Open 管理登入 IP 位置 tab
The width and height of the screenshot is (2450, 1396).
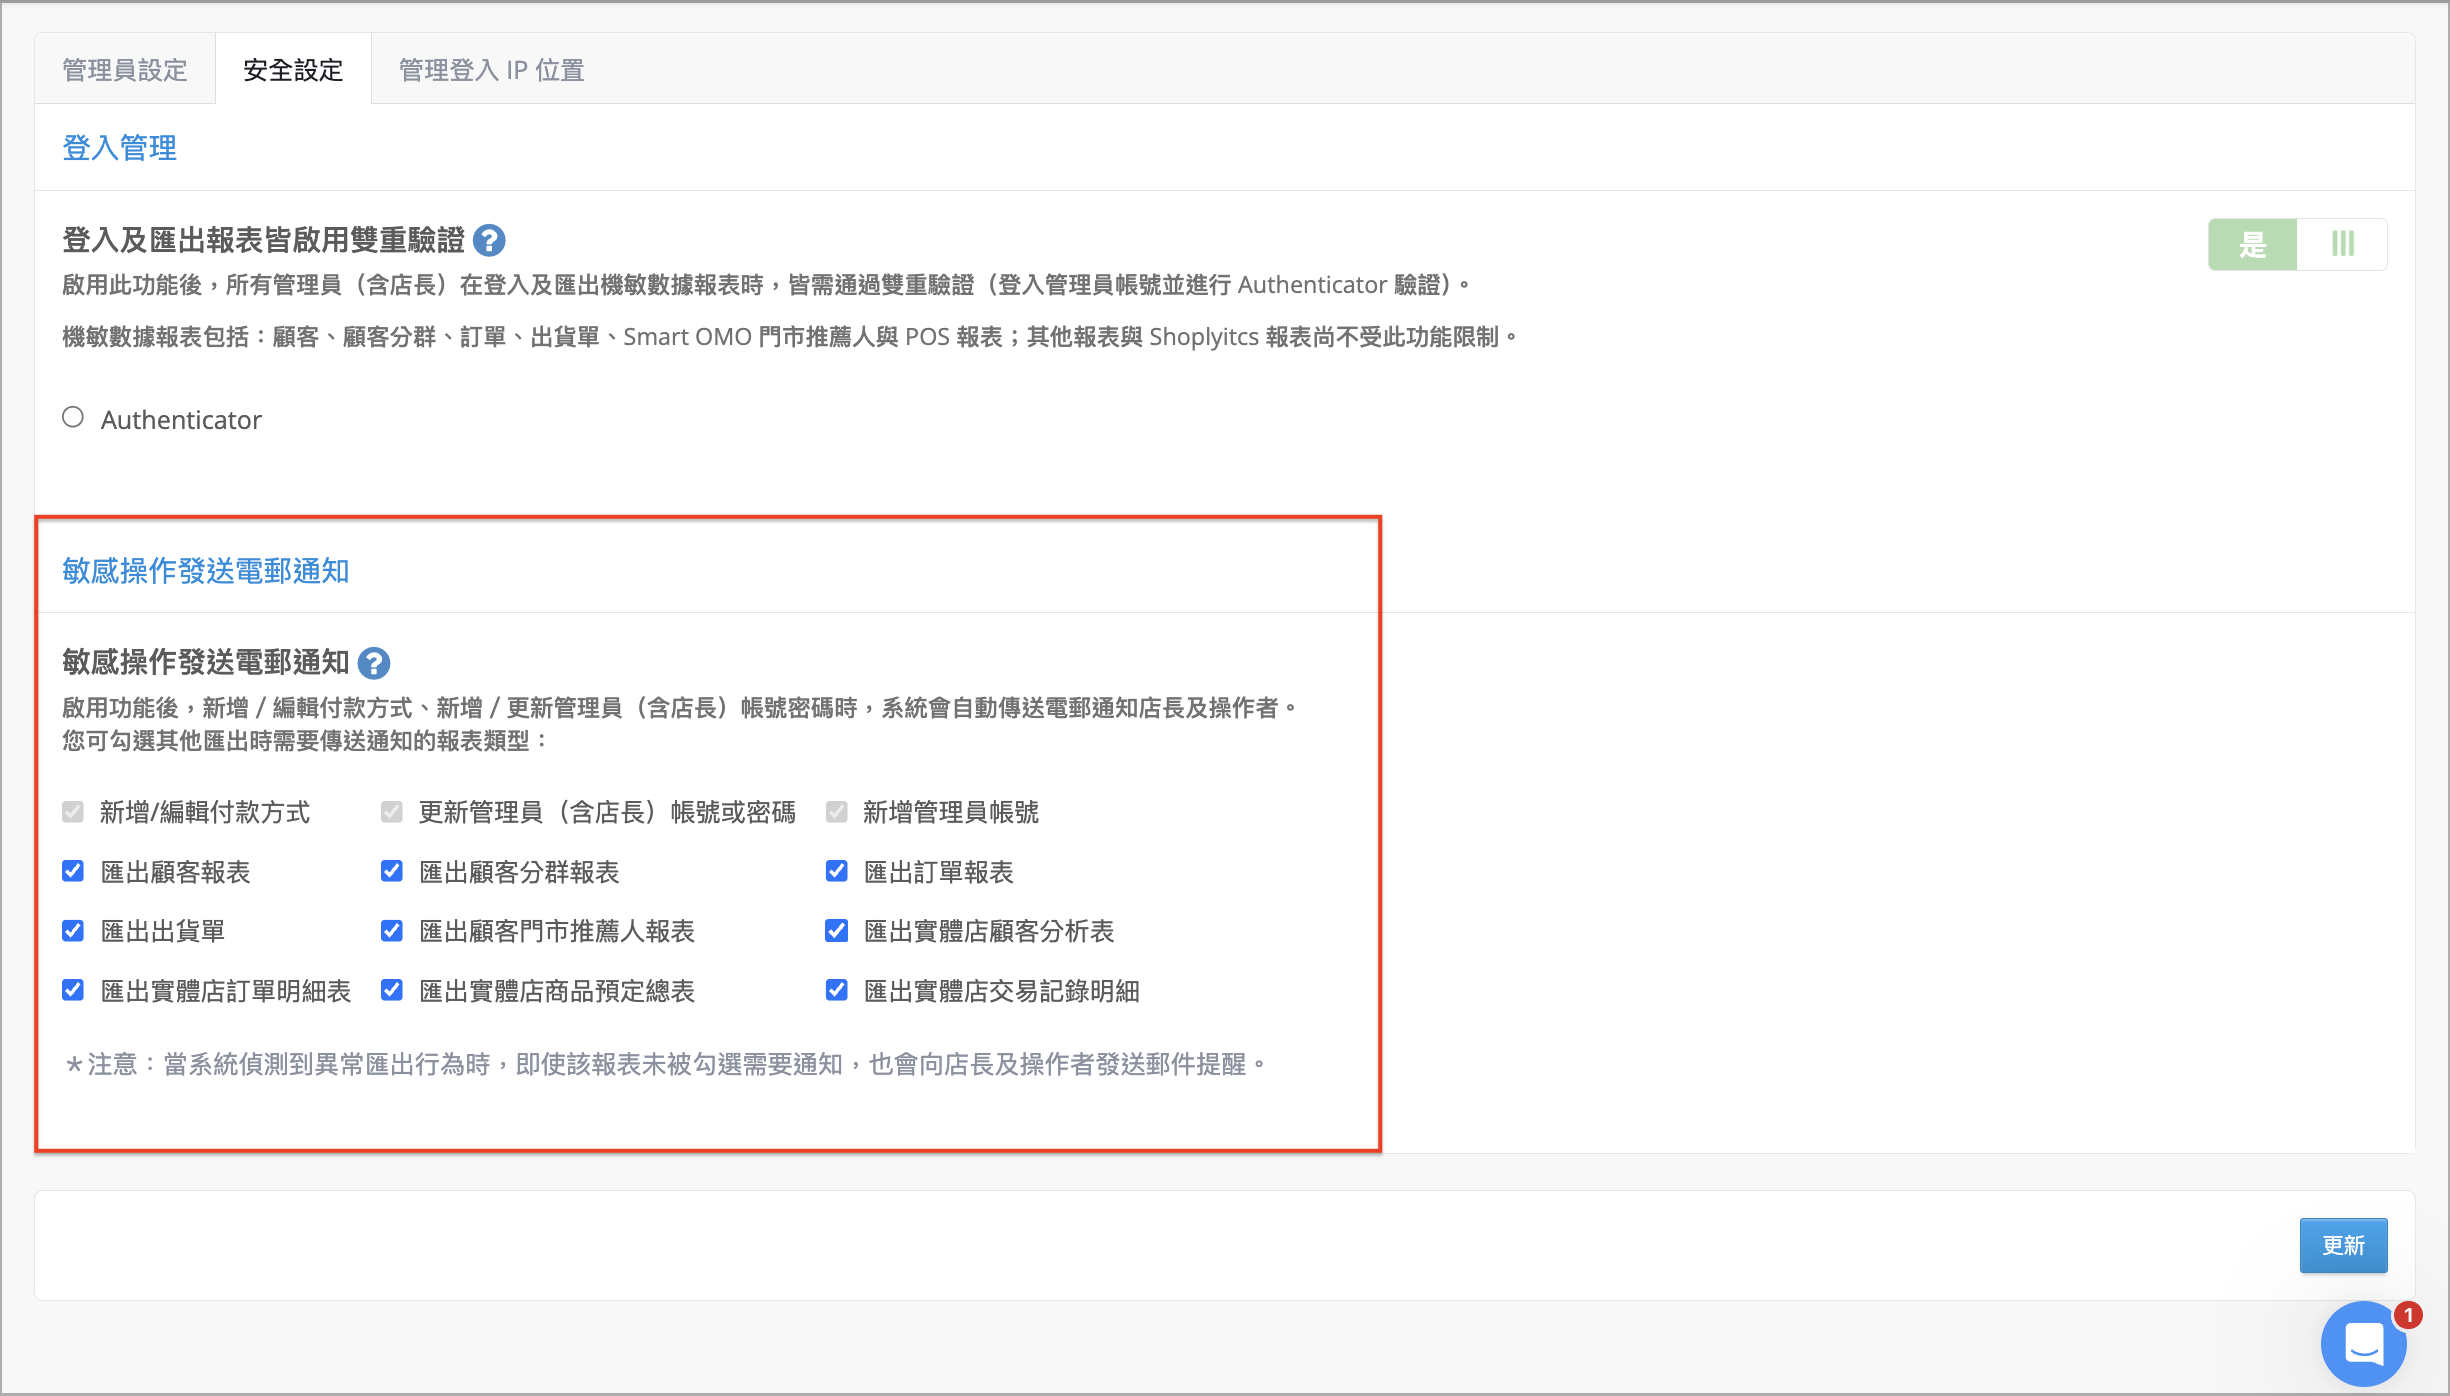(491, 70)
